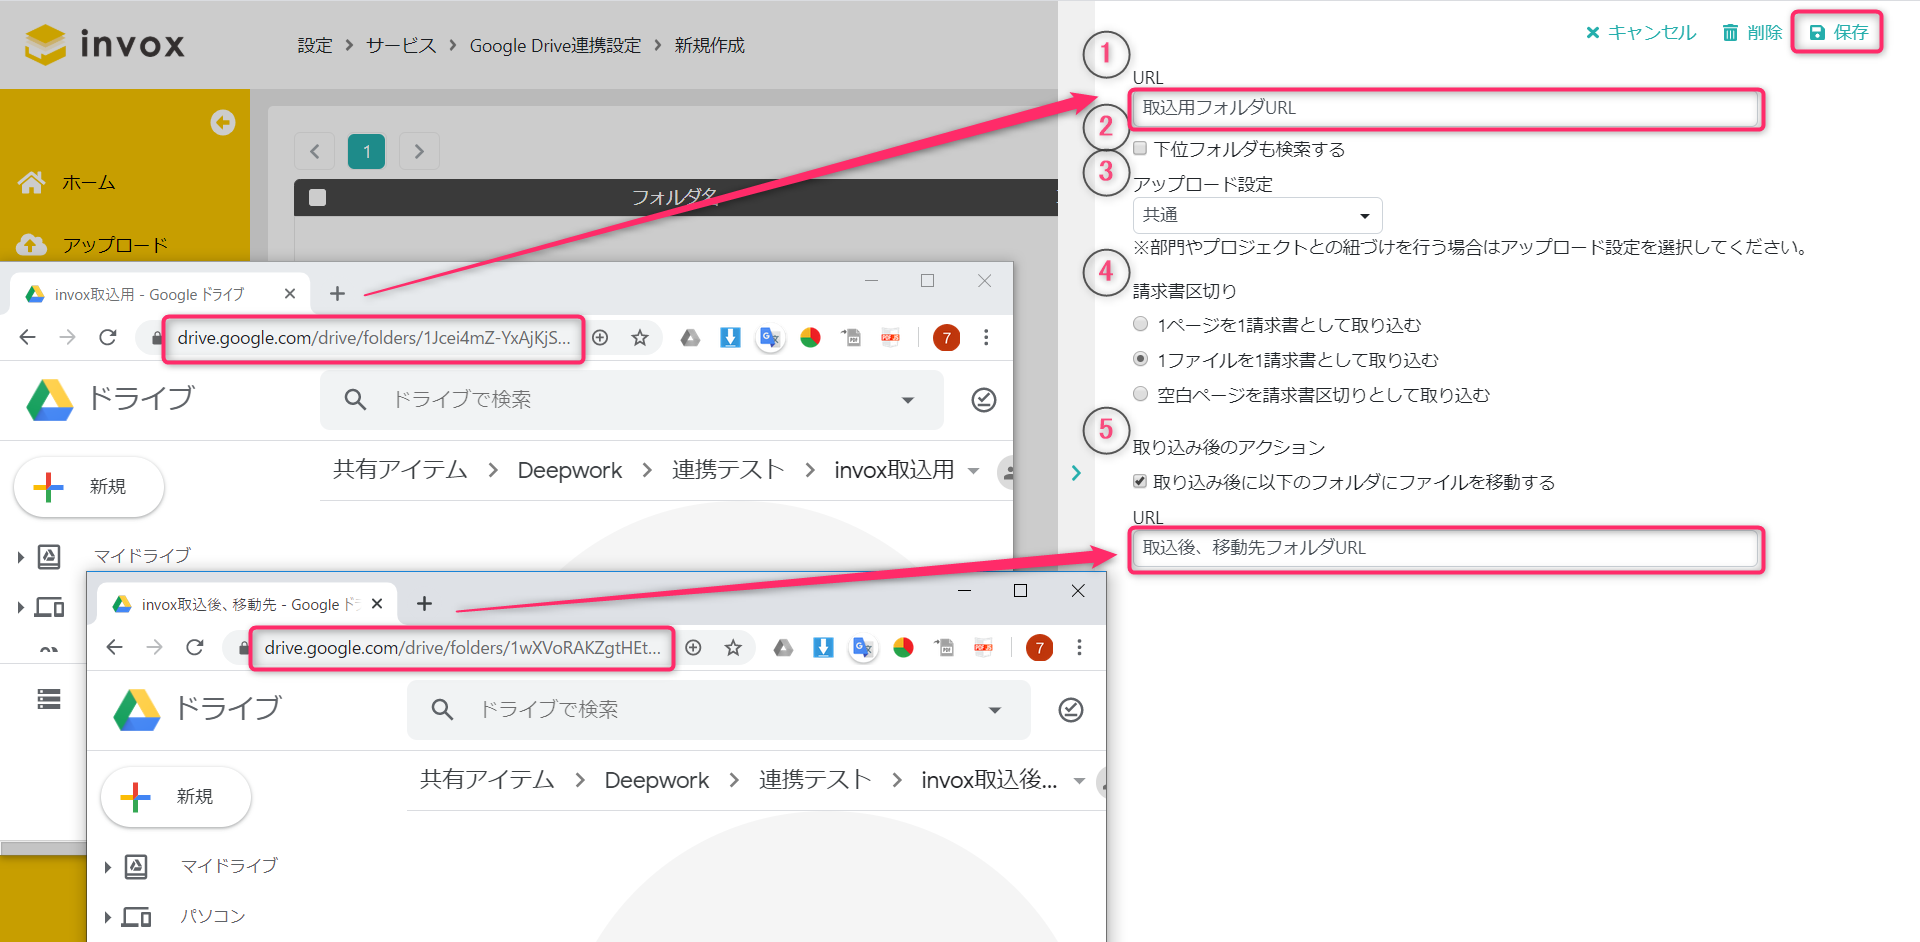Open Chrome menu in the invox取込用 window

(x=986, y=338)
